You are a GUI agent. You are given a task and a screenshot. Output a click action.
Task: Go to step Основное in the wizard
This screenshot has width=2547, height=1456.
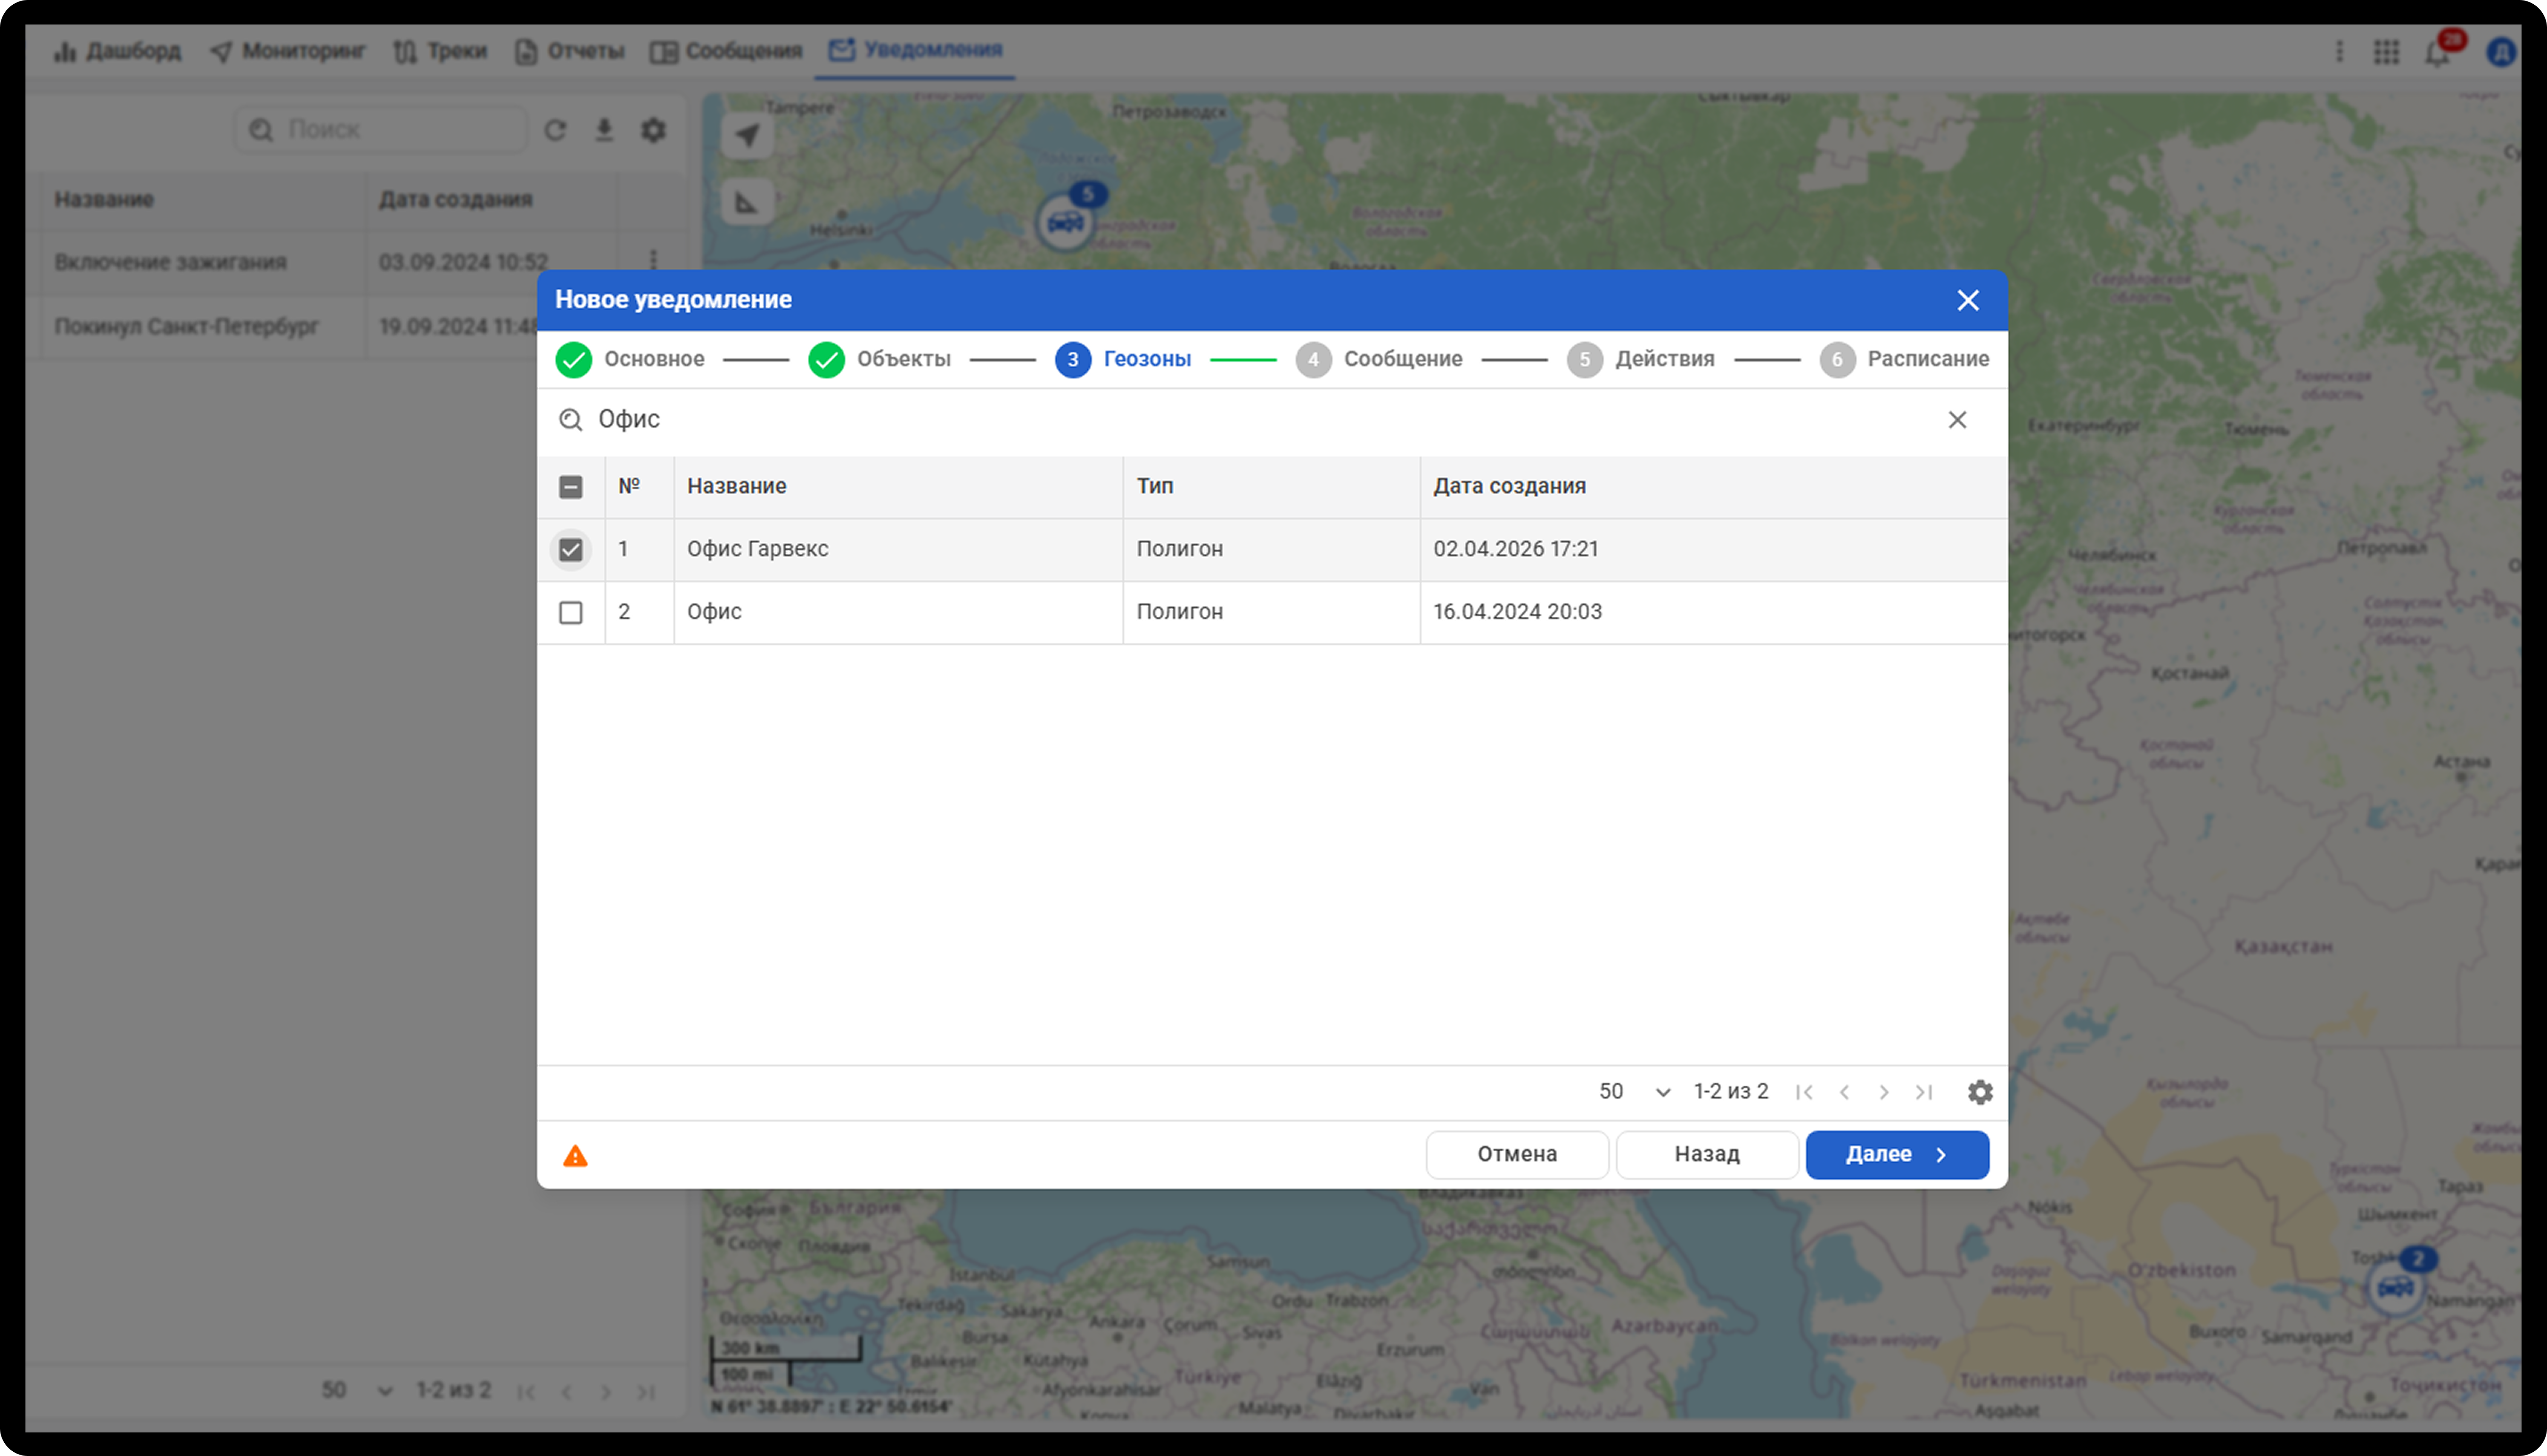630,359
